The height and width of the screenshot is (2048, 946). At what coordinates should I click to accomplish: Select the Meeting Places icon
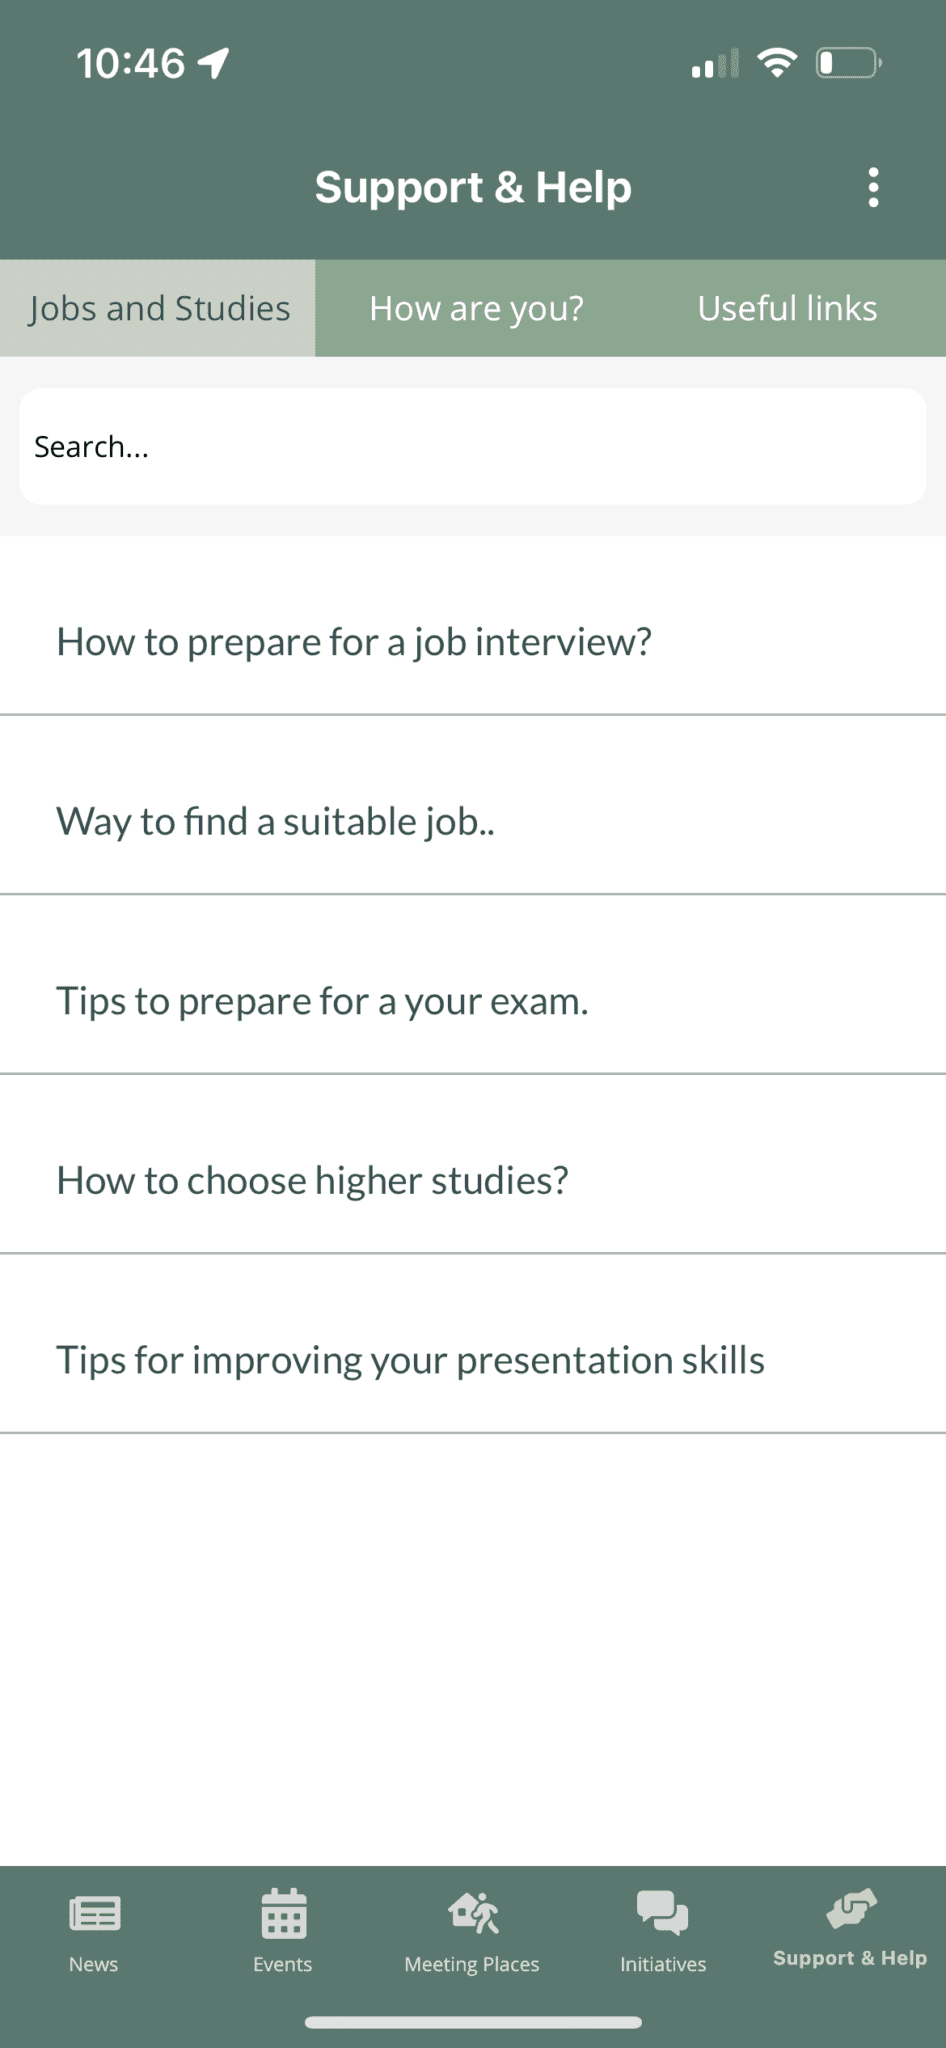point(473,1913)
